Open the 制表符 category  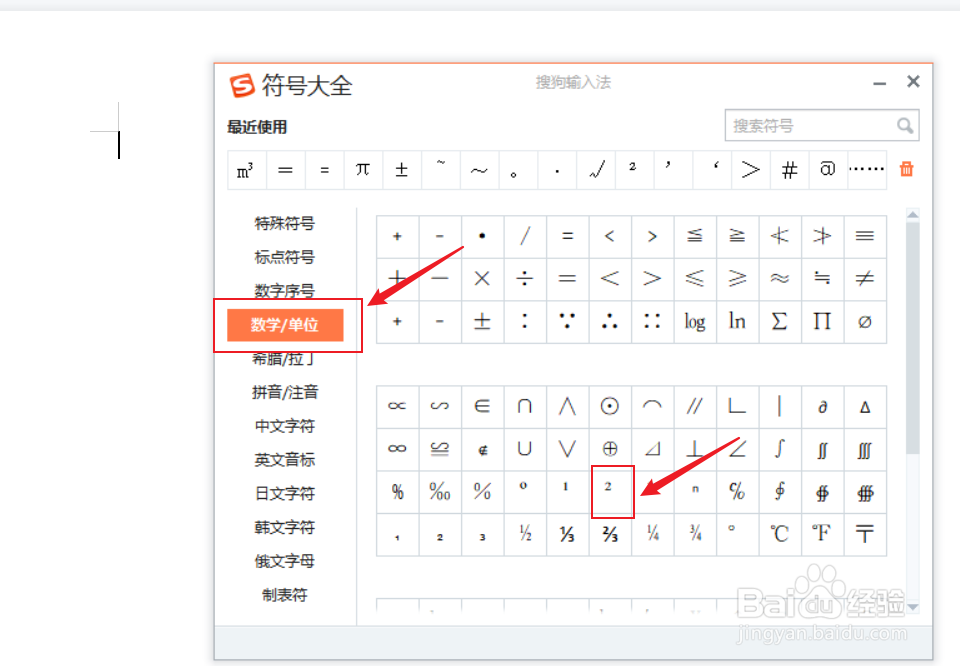coord(285,594)
